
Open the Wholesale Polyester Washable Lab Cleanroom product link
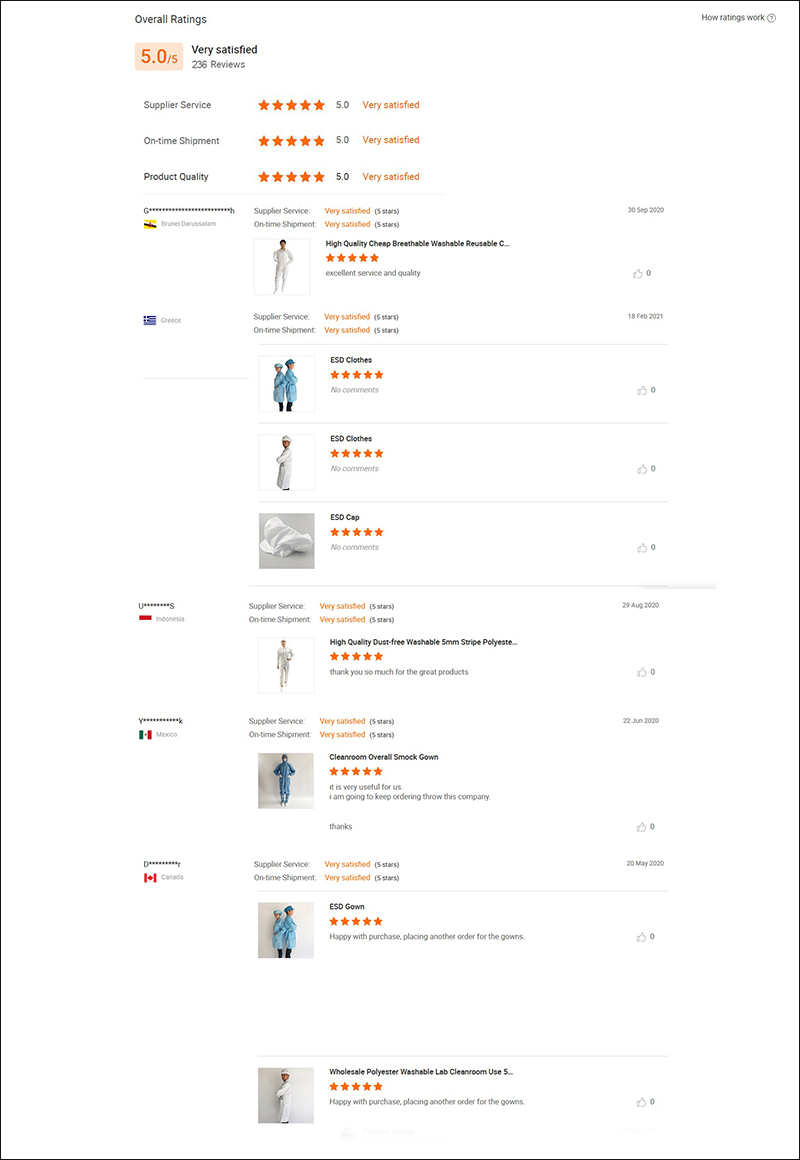click(x=420, y=1071)
